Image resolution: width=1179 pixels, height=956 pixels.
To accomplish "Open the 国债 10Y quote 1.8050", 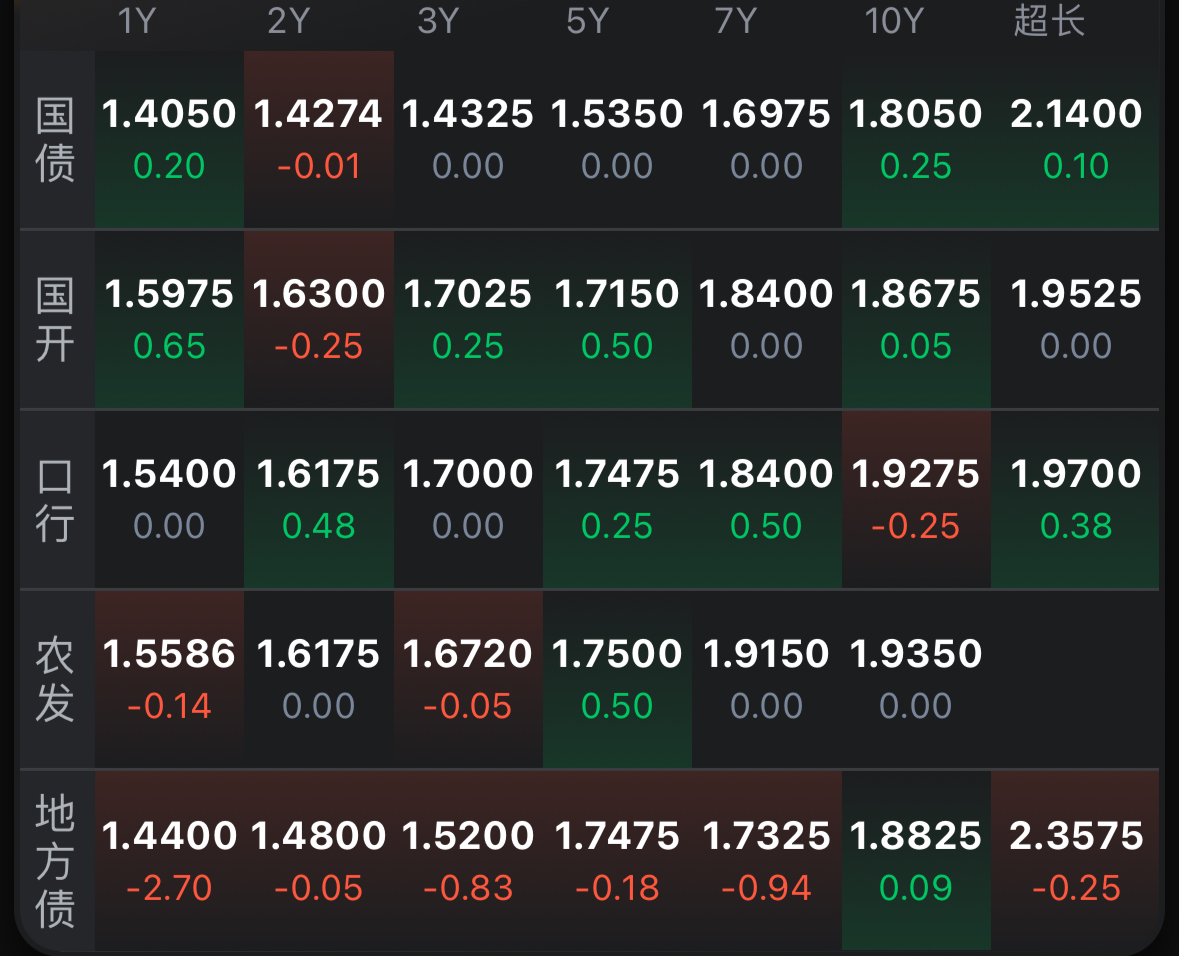I will click(x=916, y=139).
